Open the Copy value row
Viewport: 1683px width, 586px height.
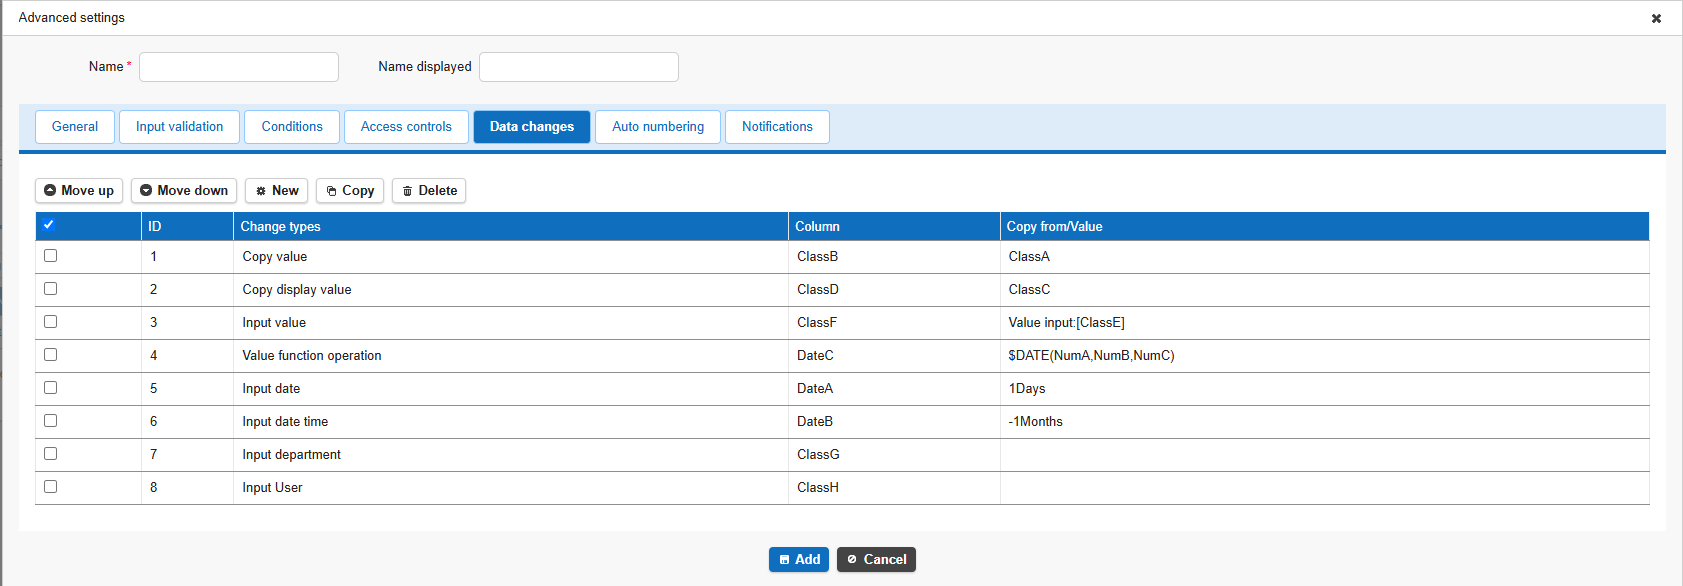point(842,257)
